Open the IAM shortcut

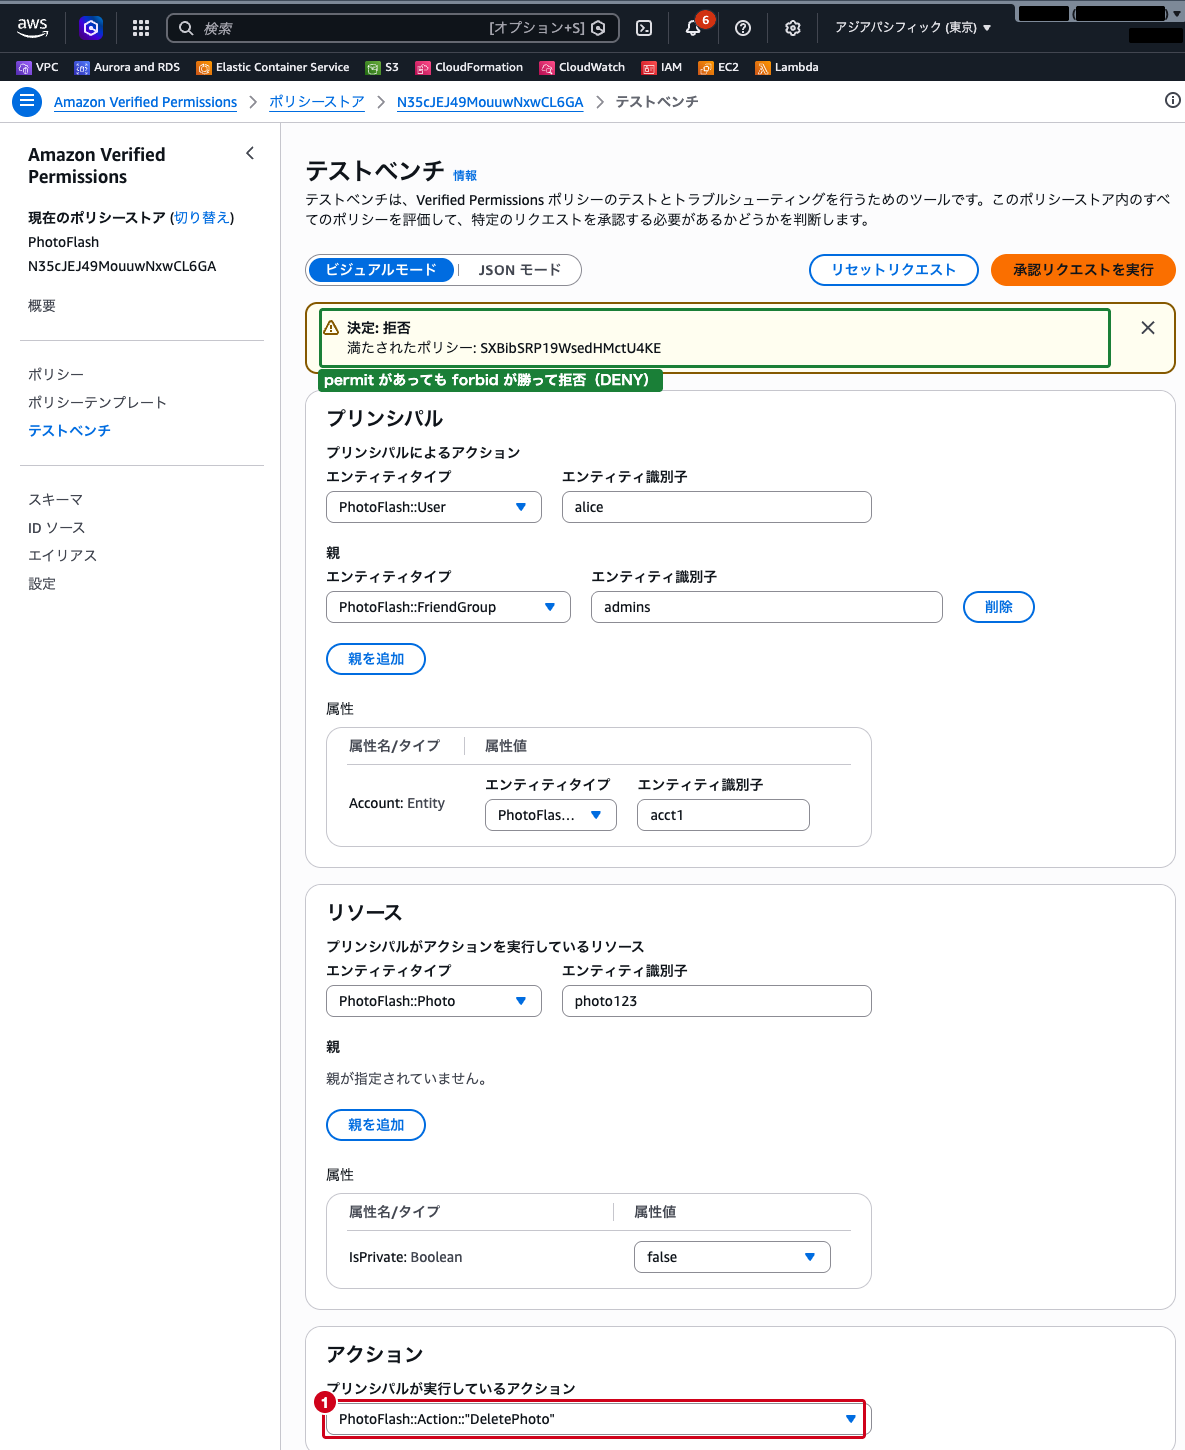pyautogui.click(x=662, y=67)
